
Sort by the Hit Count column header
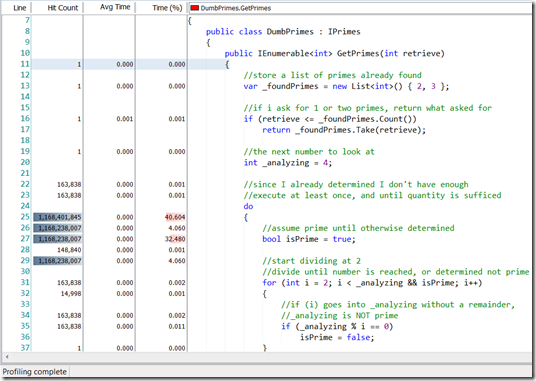click(x=63, y=8)
